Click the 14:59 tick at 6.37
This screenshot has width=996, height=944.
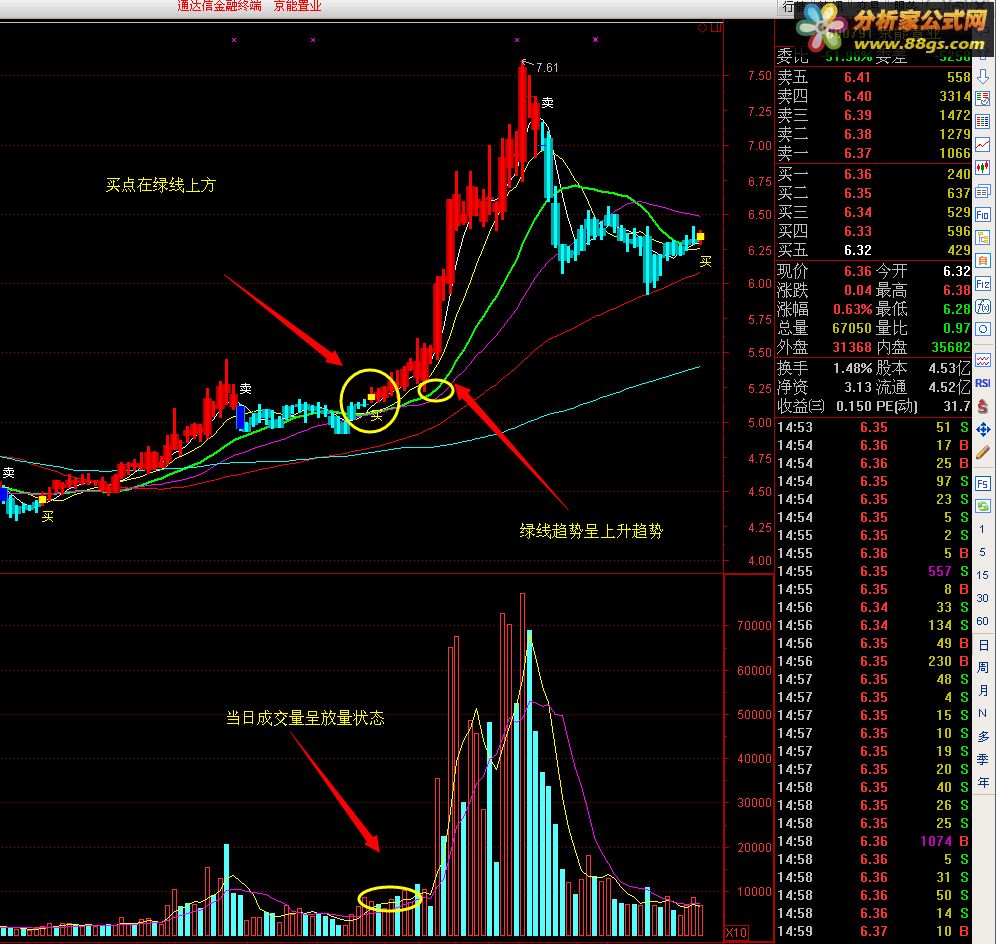(873, 931)
